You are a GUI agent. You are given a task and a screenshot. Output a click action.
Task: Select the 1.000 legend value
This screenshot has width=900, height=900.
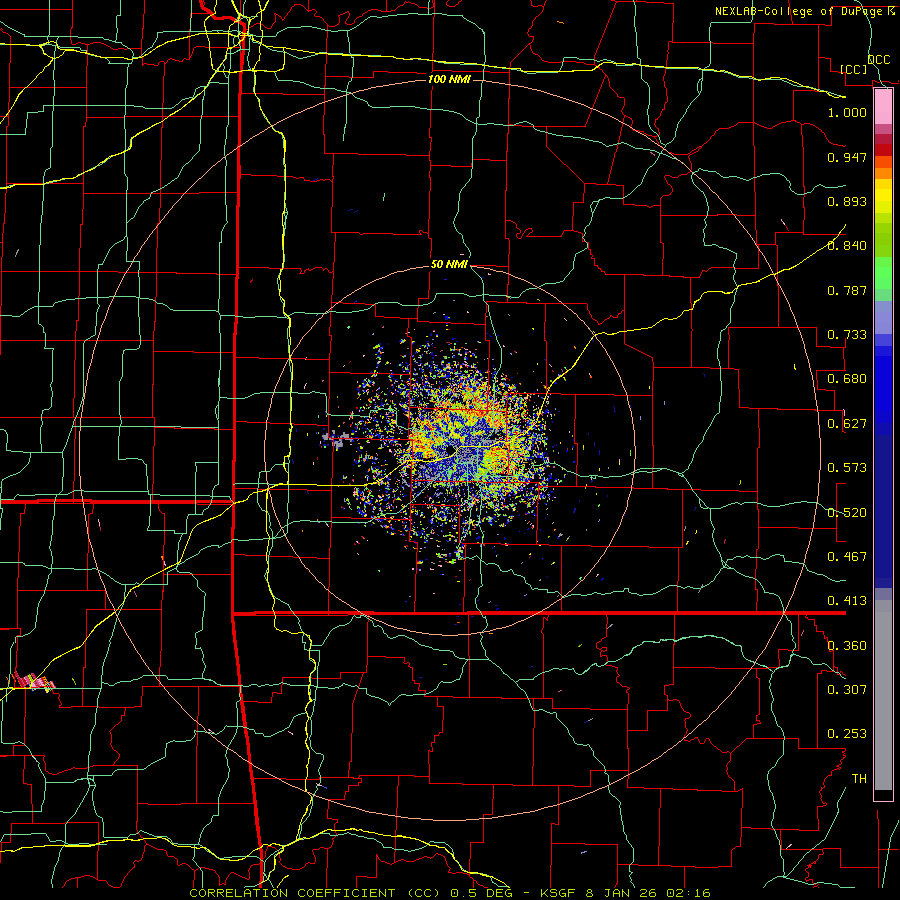pos(847,112)
